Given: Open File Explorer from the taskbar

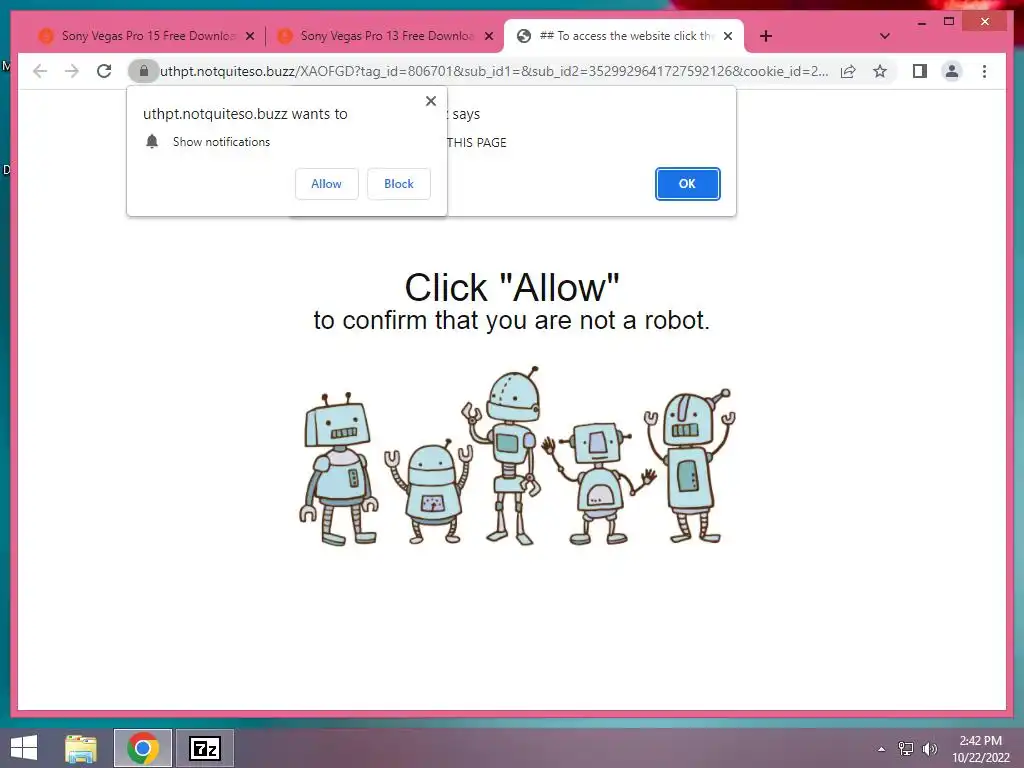Looking at the screenshot, I should 81,748.
